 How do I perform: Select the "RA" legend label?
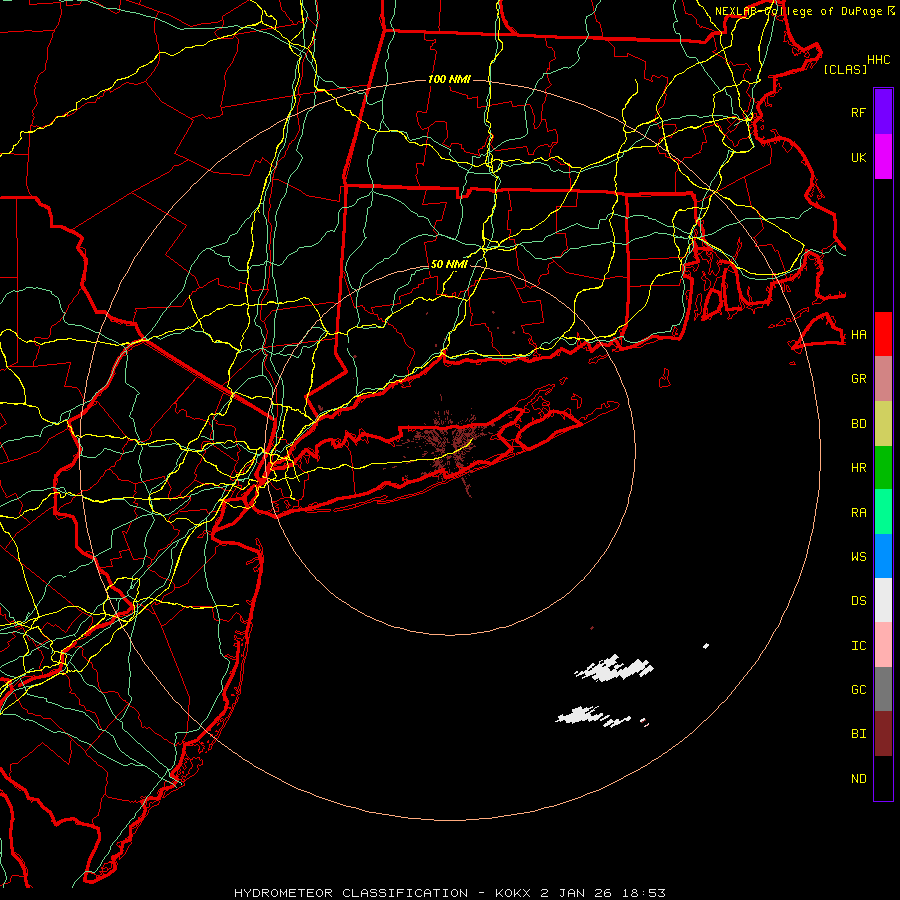(859, 513)
